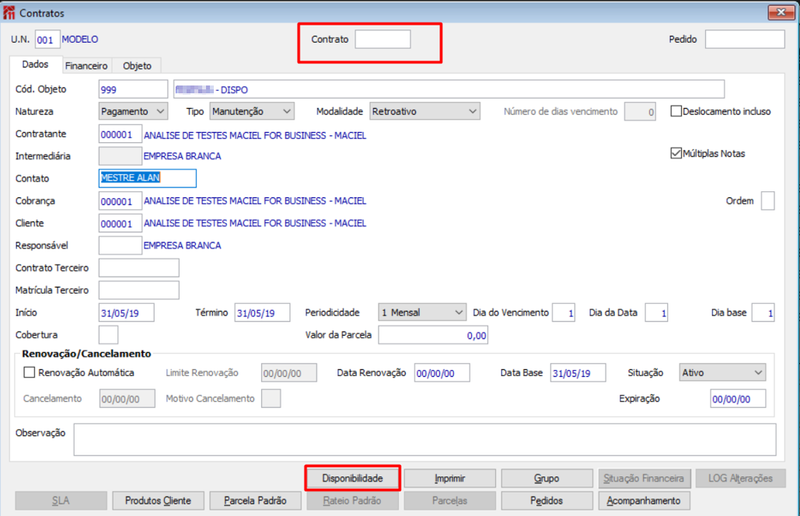
Task: Focus the Cód. Objeto field with 999
Action: [x=133, y=89]
